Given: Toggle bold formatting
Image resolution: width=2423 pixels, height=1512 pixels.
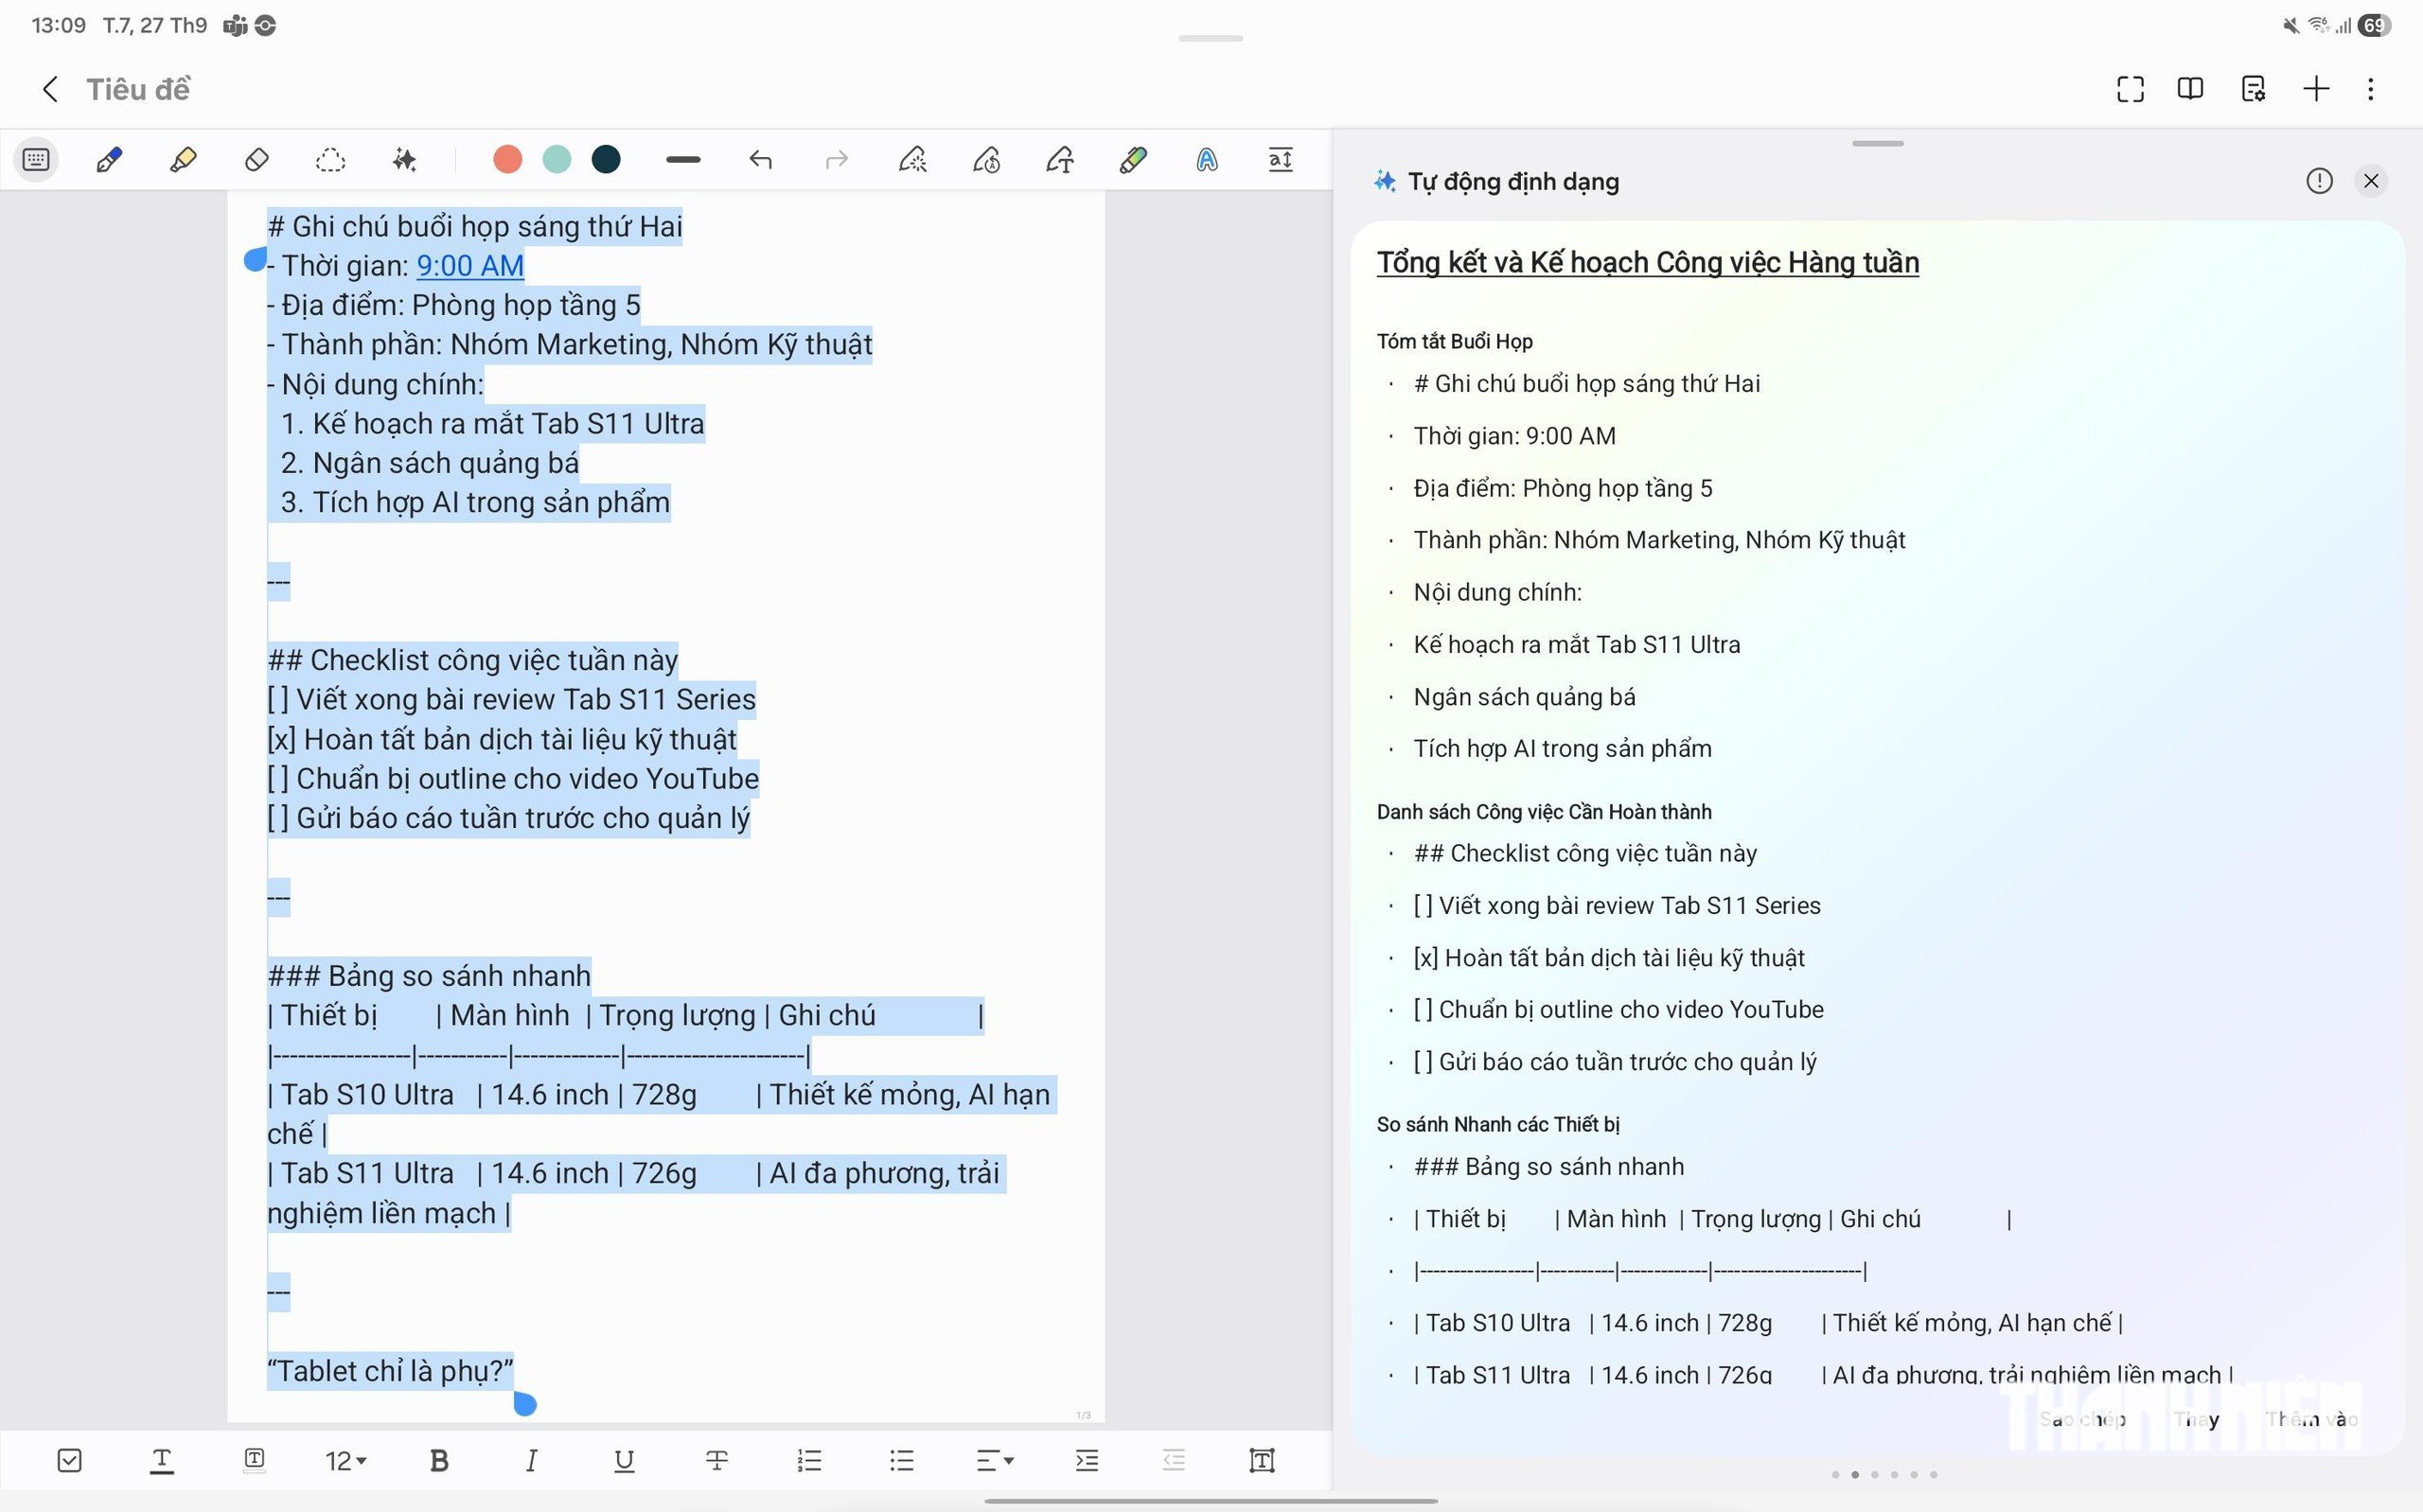Looking at the screenshot, I should point(438,1461).
